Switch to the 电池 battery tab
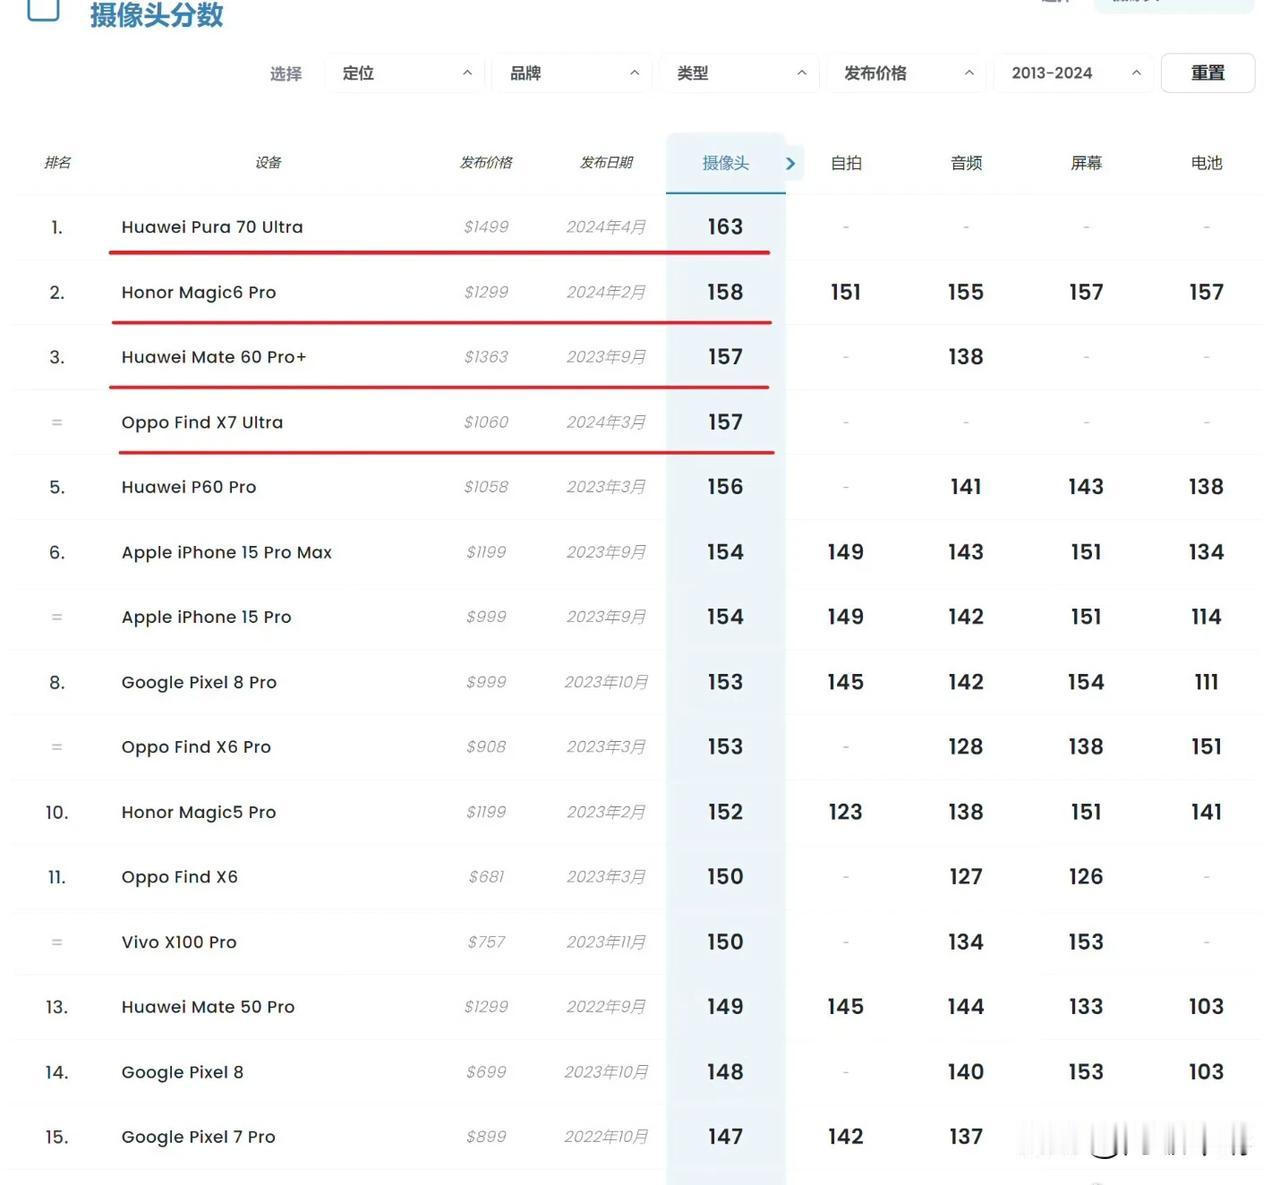Viewport: 1280px width, 1185px height. (x=1207, y=163)
